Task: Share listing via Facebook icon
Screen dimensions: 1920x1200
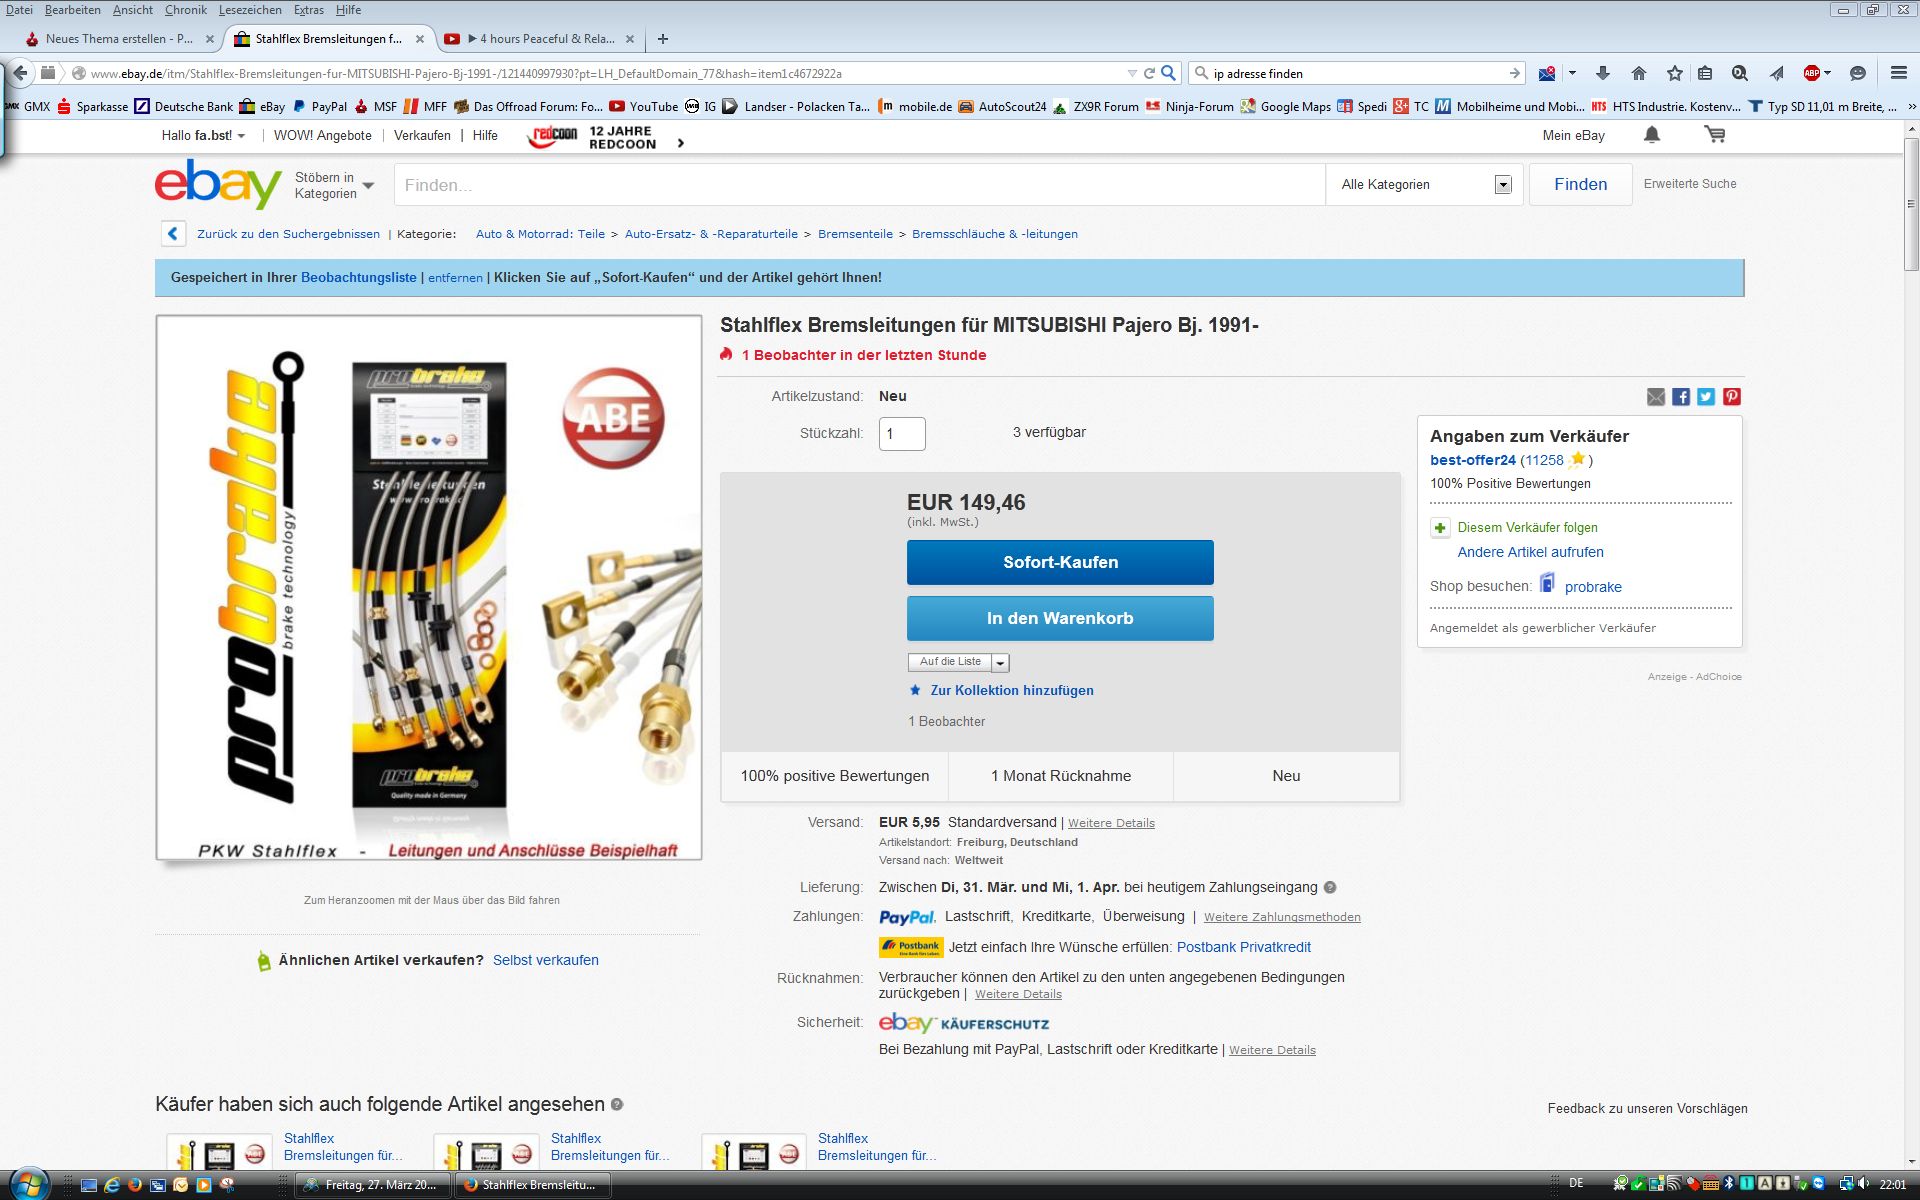Action: click(x=1681, y=397)
